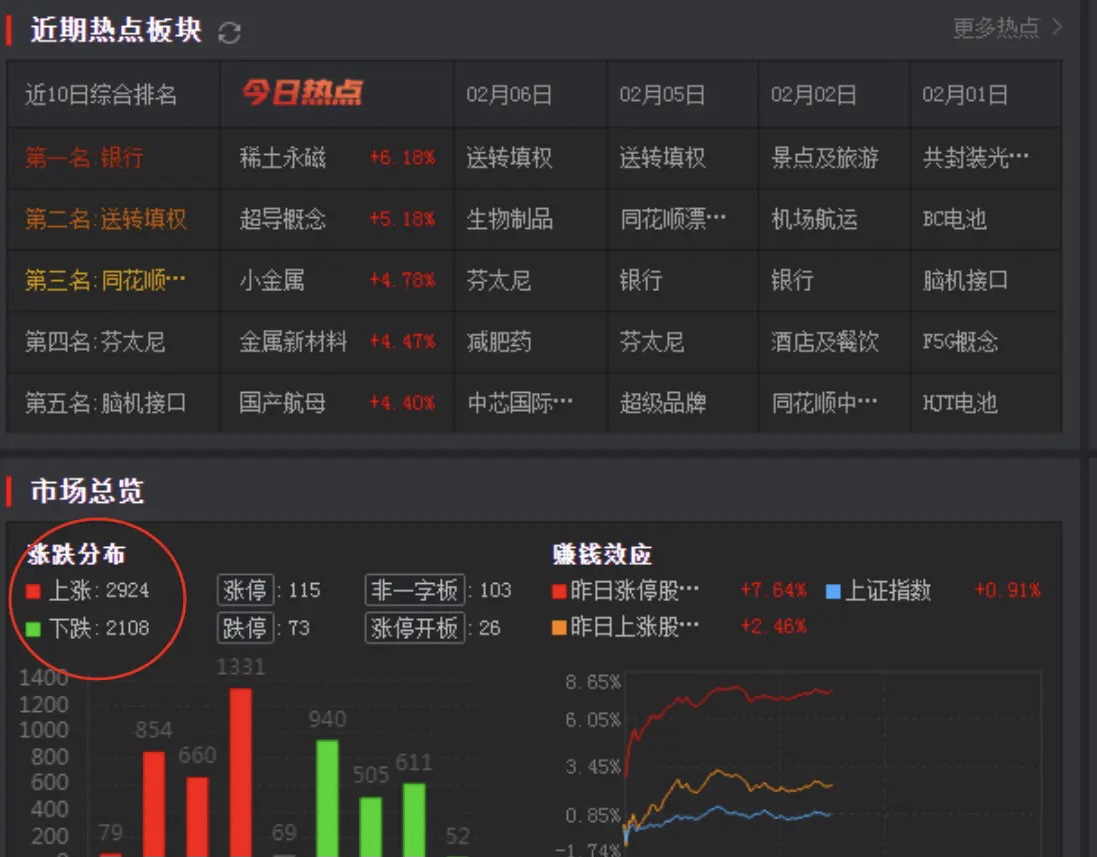Click the 市场总览 section title
The width and height of the screenshot is (1097, 857).
(87, 491)
